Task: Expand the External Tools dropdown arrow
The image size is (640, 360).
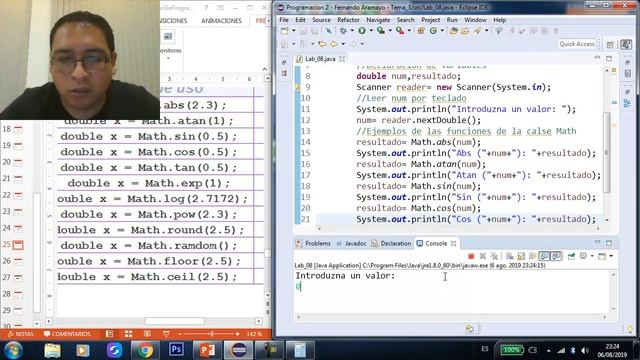Action: [409, 31]
